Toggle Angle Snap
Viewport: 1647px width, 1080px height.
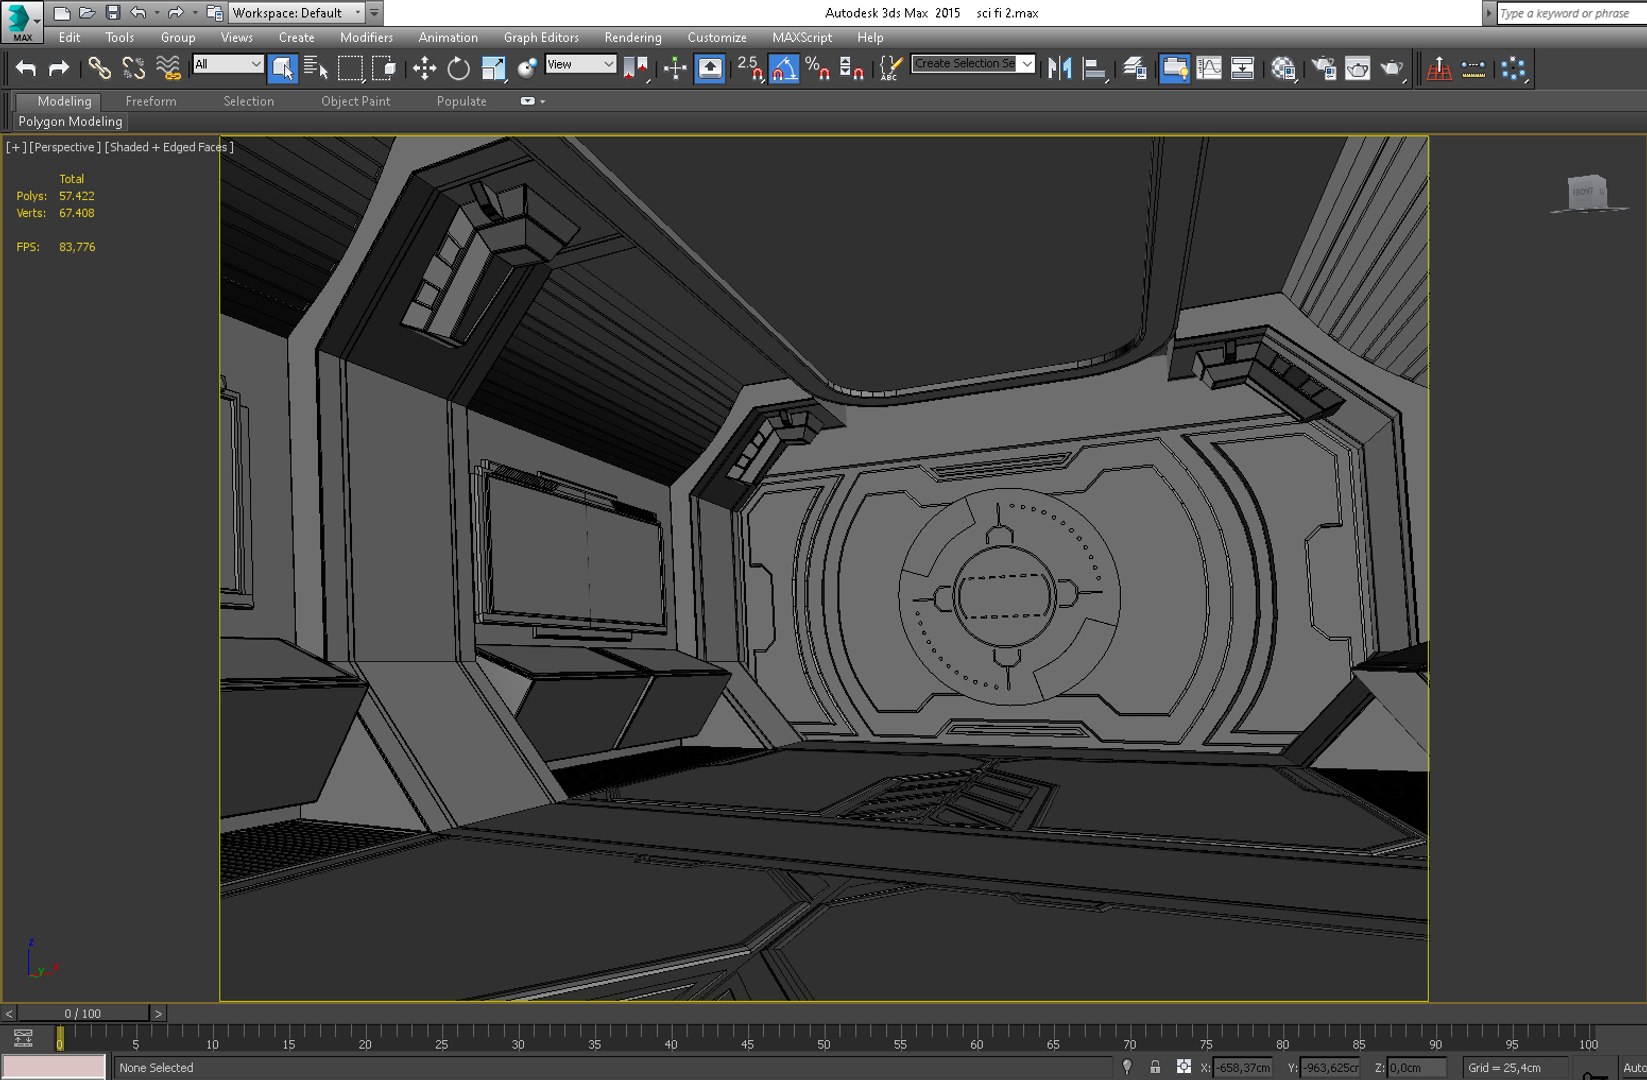point(784,68)
